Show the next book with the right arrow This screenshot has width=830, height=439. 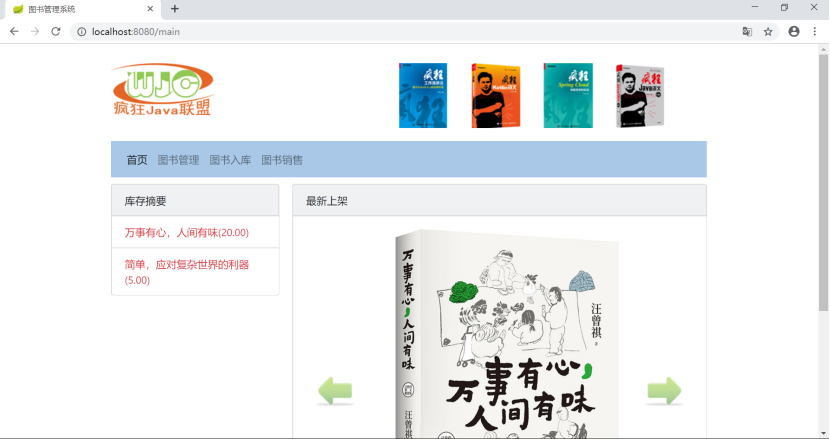click(664, 391)
